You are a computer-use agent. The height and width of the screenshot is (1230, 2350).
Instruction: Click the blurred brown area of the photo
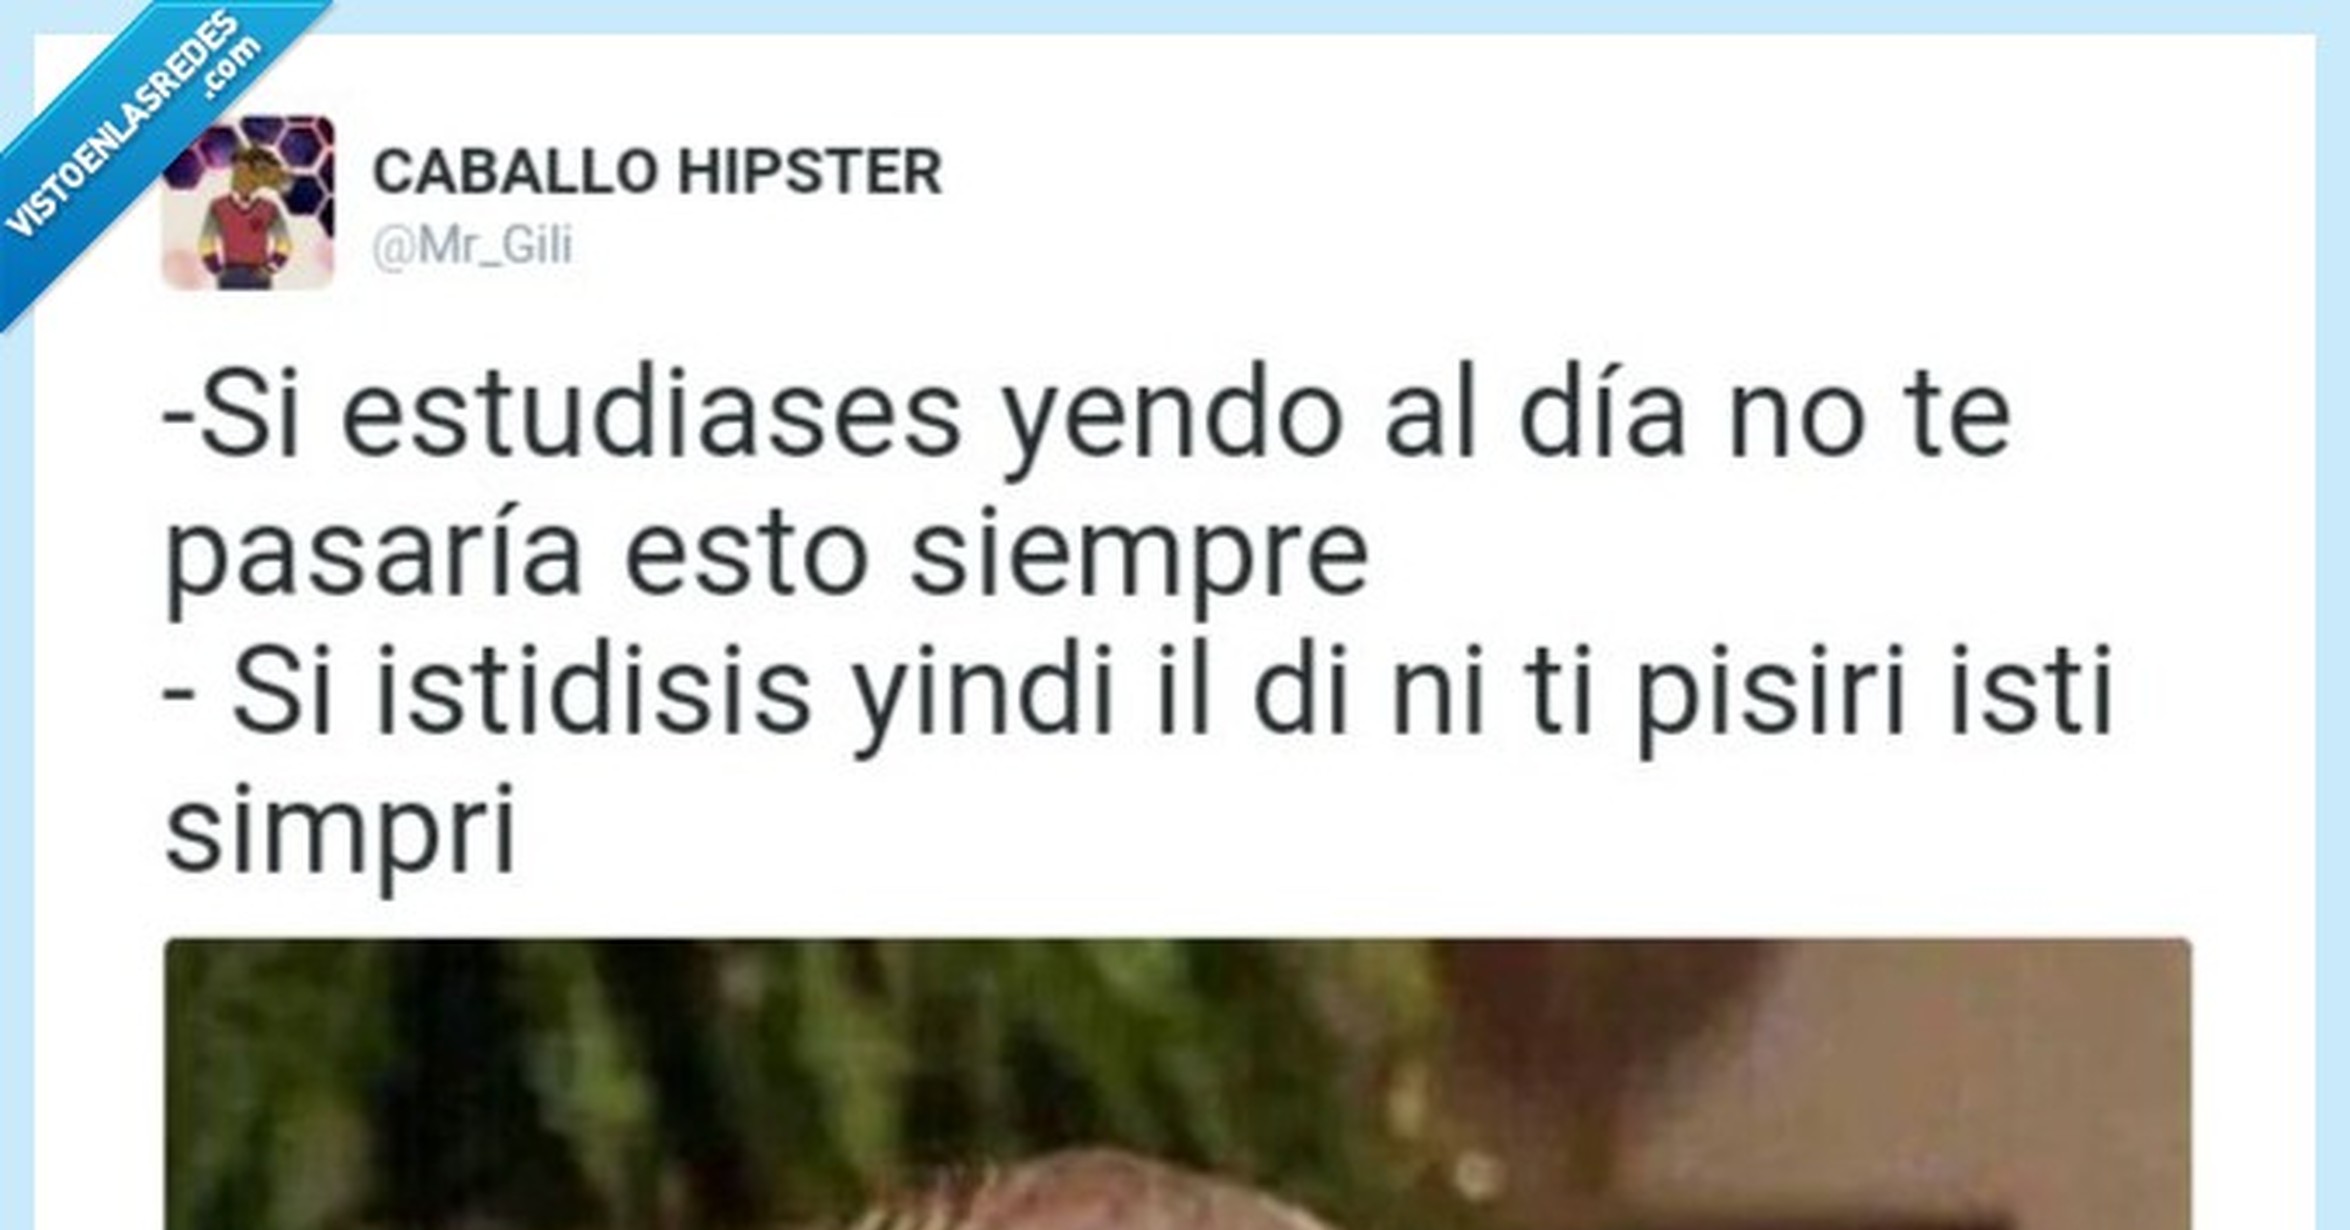[1900, 1080]
